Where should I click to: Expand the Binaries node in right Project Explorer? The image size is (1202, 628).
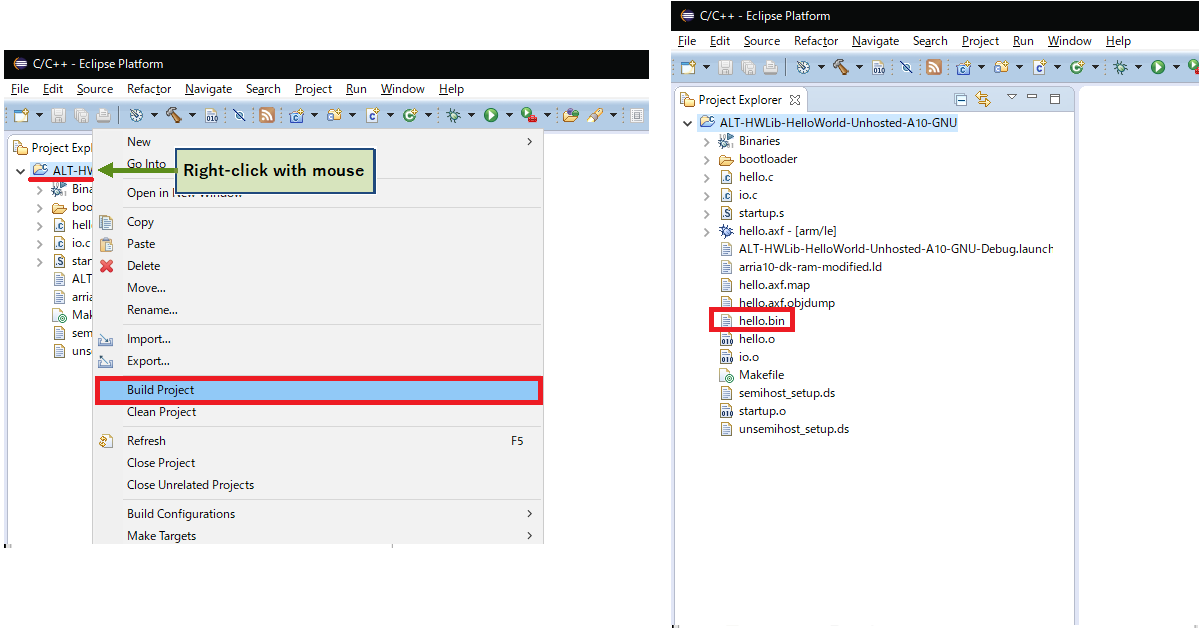point(707,141)
